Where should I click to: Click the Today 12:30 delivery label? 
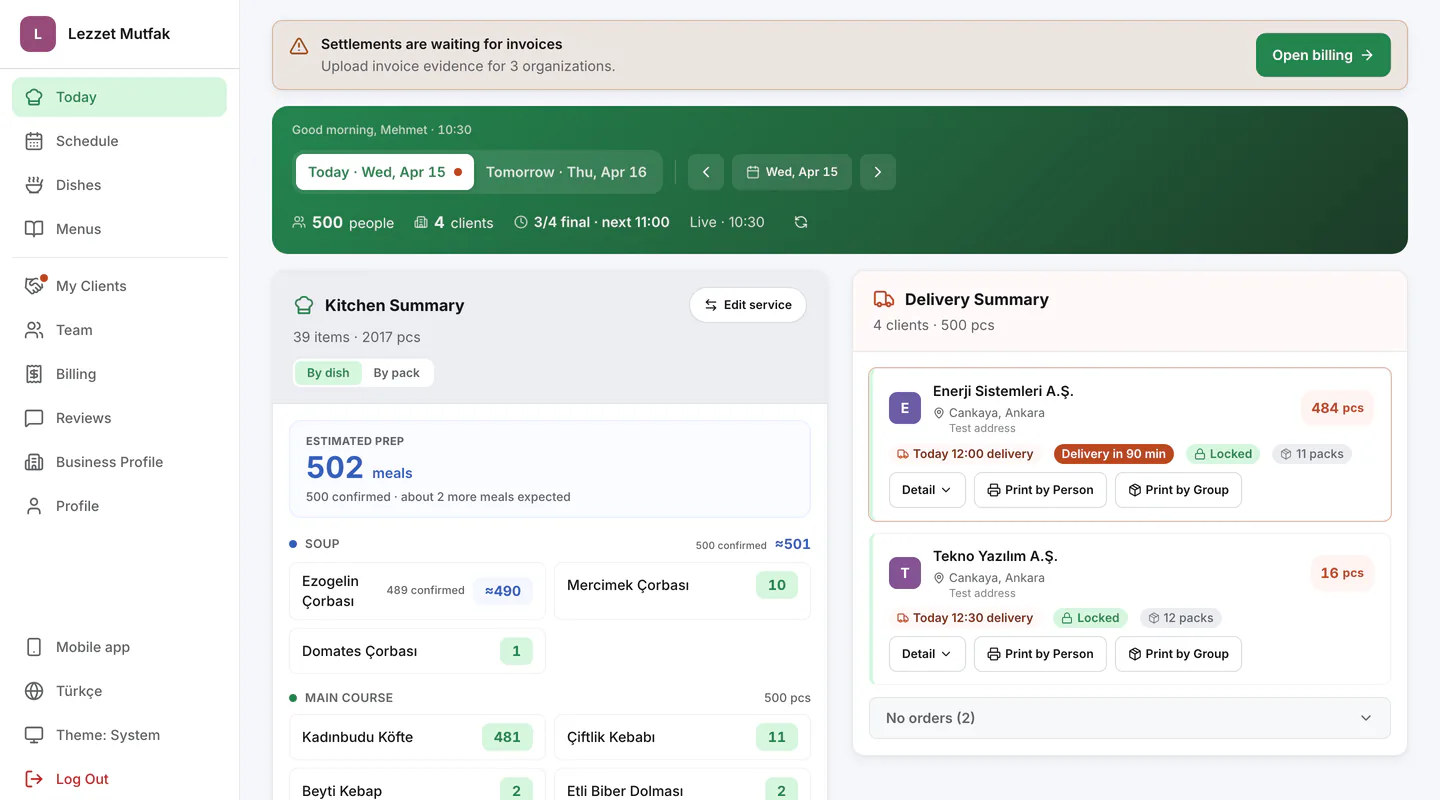tap(965, 618)
